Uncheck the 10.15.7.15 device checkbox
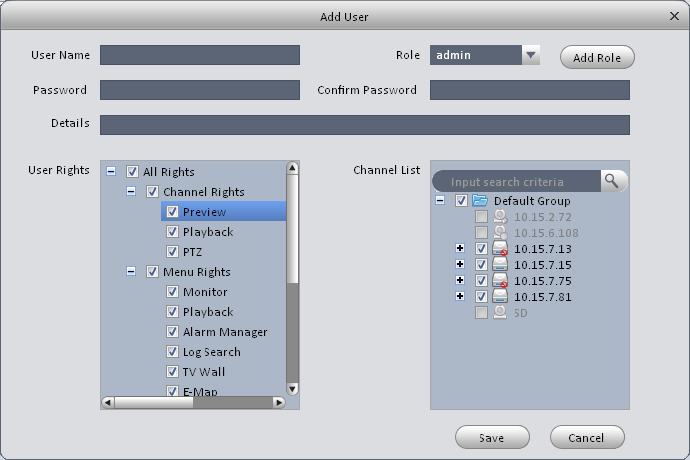 tap(481, 265)
